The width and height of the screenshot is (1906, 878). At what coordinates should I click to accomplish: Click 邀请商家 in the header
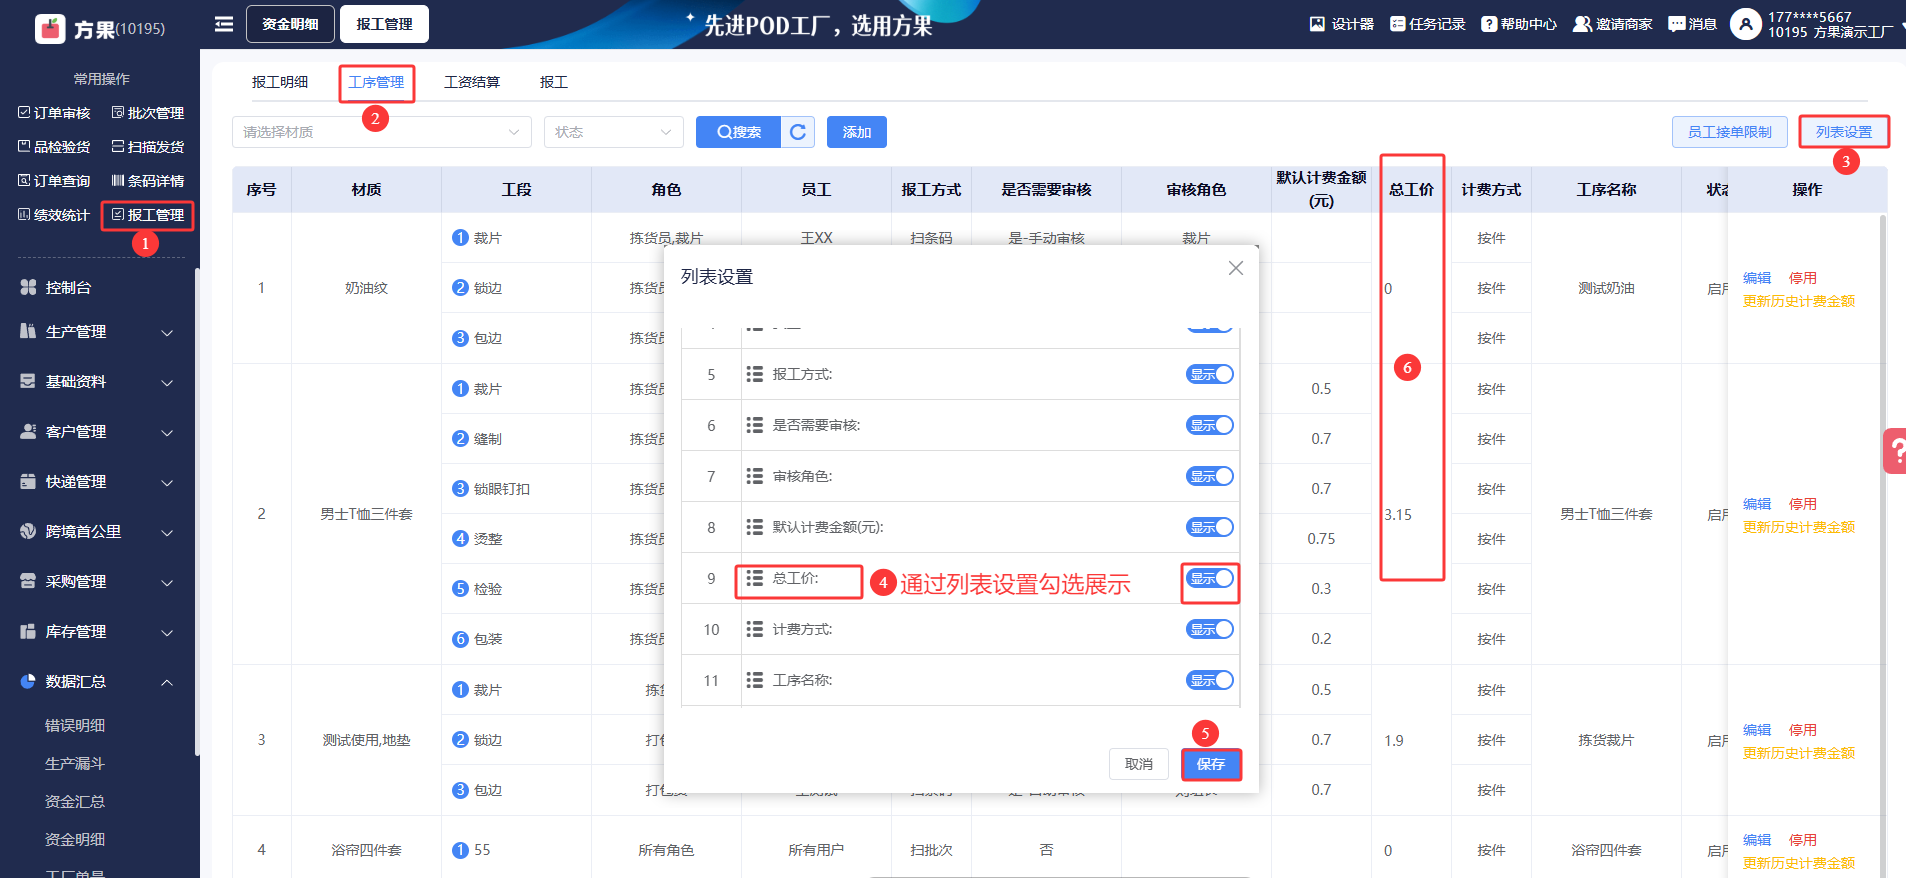pyautogui.click(x=1613, y=24)
